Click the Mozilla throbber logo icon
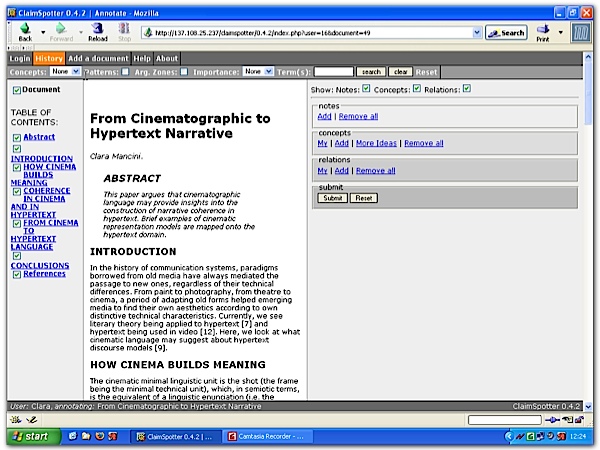The height and width of the screenshot is (450, 600). point(580,33)
